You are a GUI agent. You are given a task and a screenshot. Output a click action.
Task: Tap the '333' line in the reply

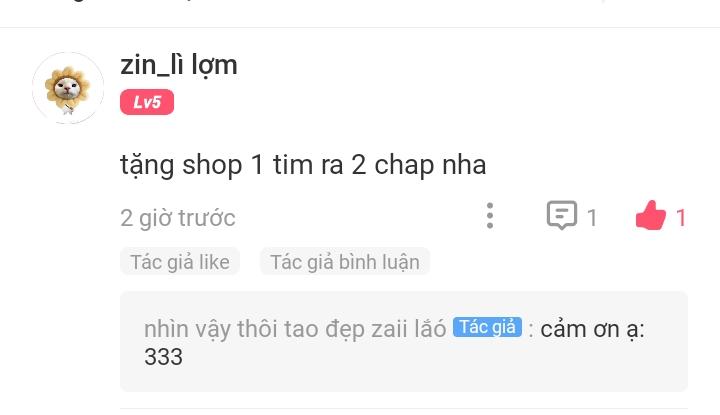[x=163, y=357]
